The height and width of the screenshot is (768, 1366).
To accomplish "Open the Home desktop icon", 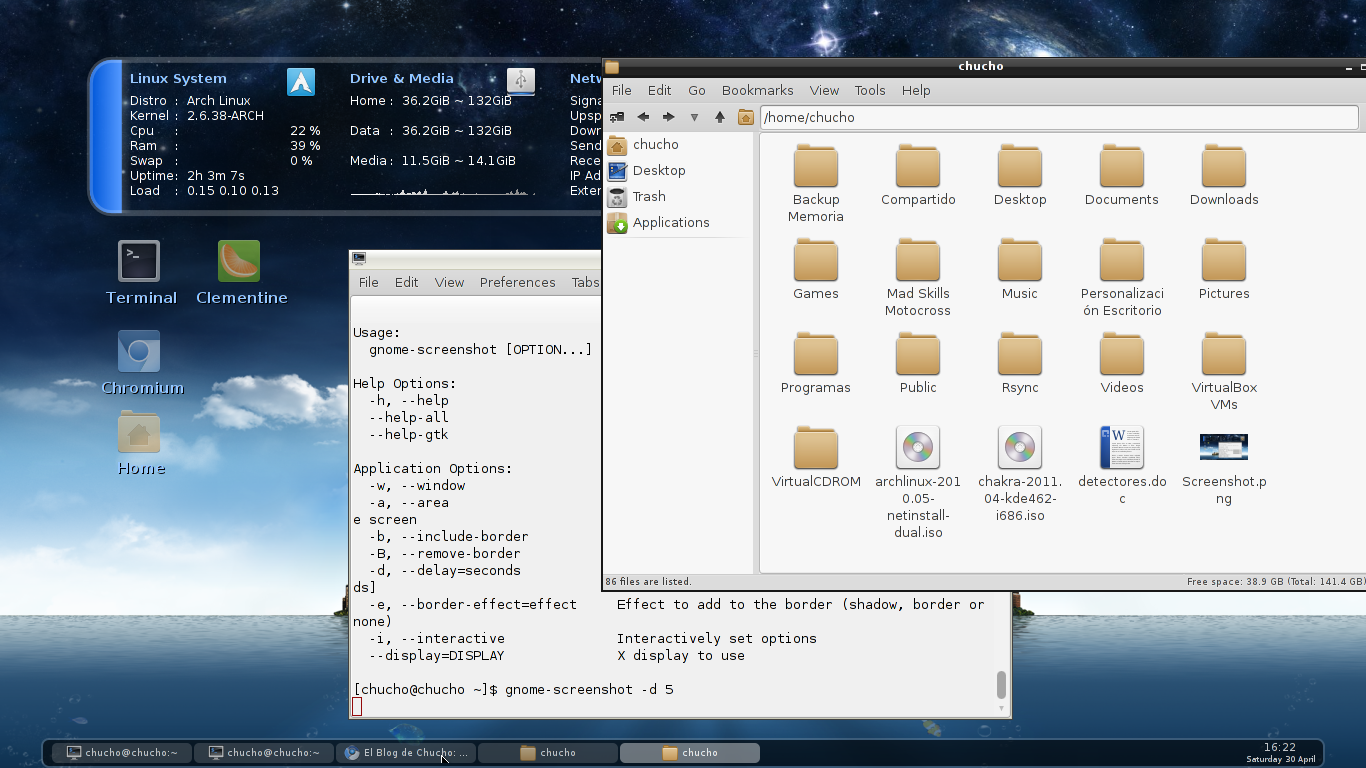I will click(x=140, y=444).
